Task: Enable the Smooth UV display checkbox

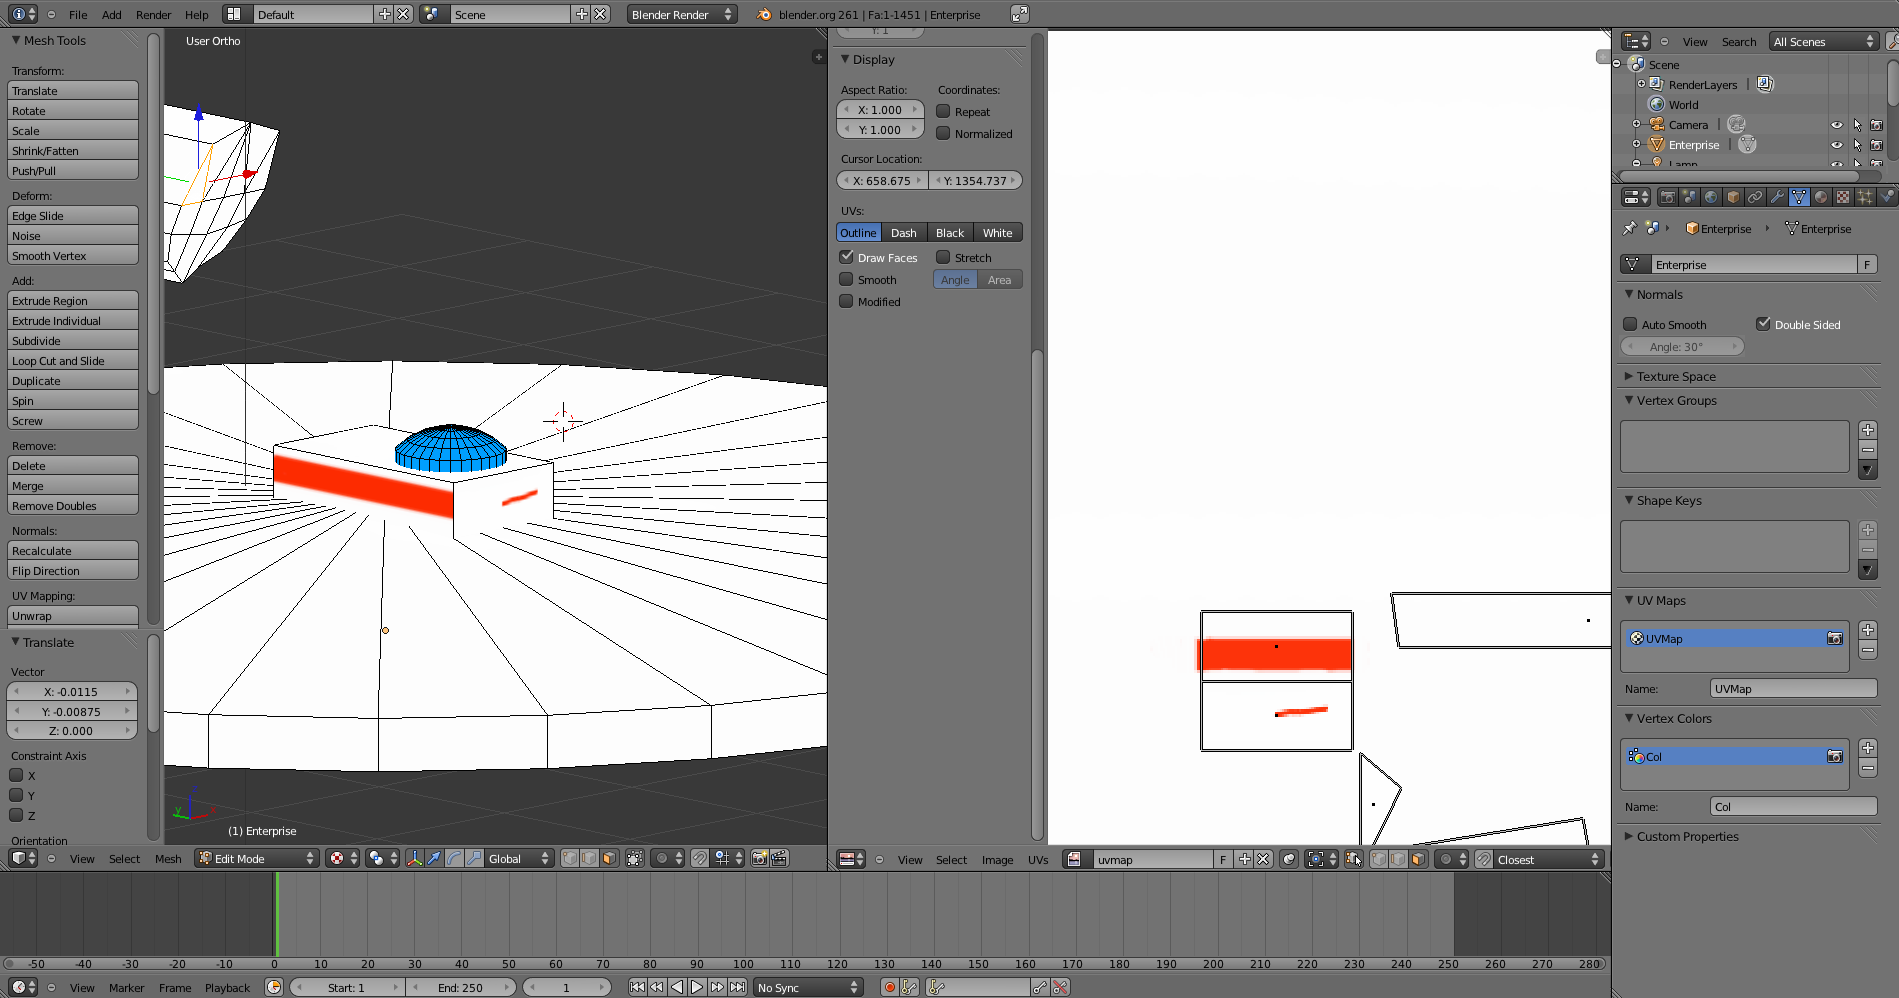Action: tap(846, 279)
